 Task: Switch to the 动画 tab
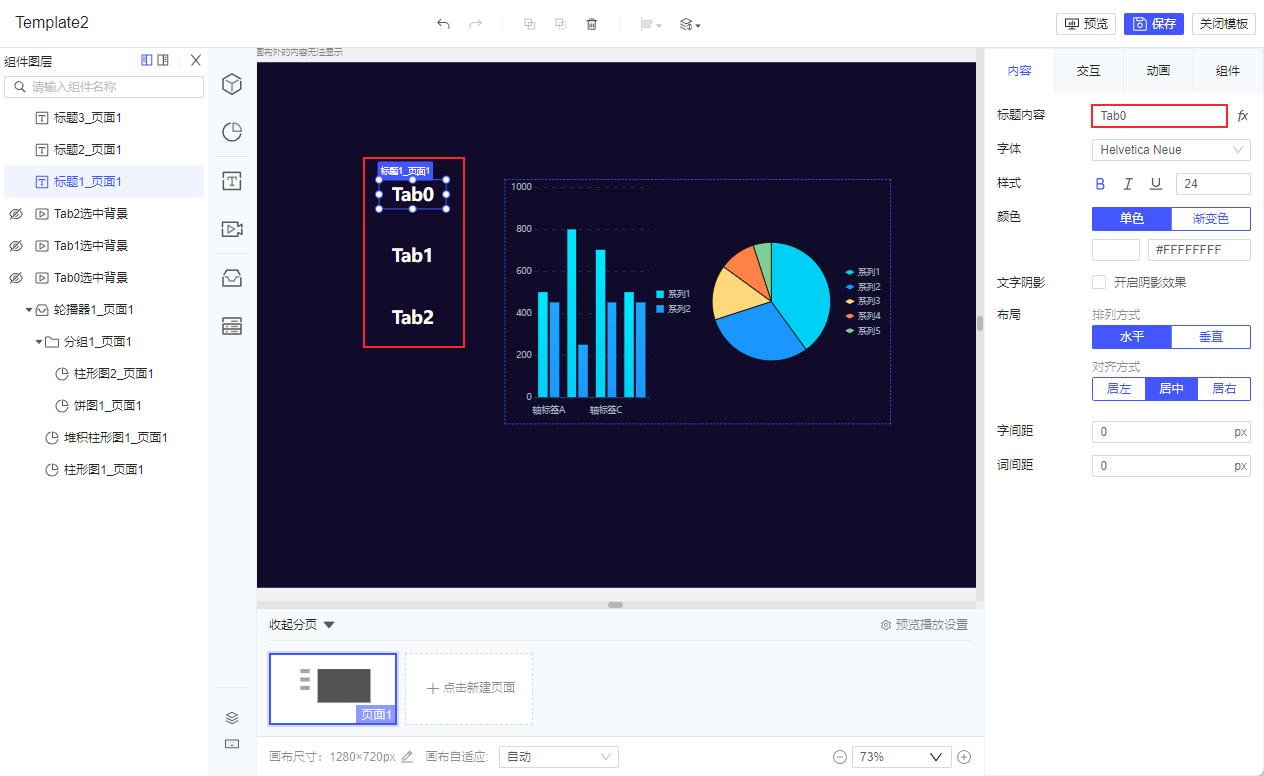[1158, 71]
